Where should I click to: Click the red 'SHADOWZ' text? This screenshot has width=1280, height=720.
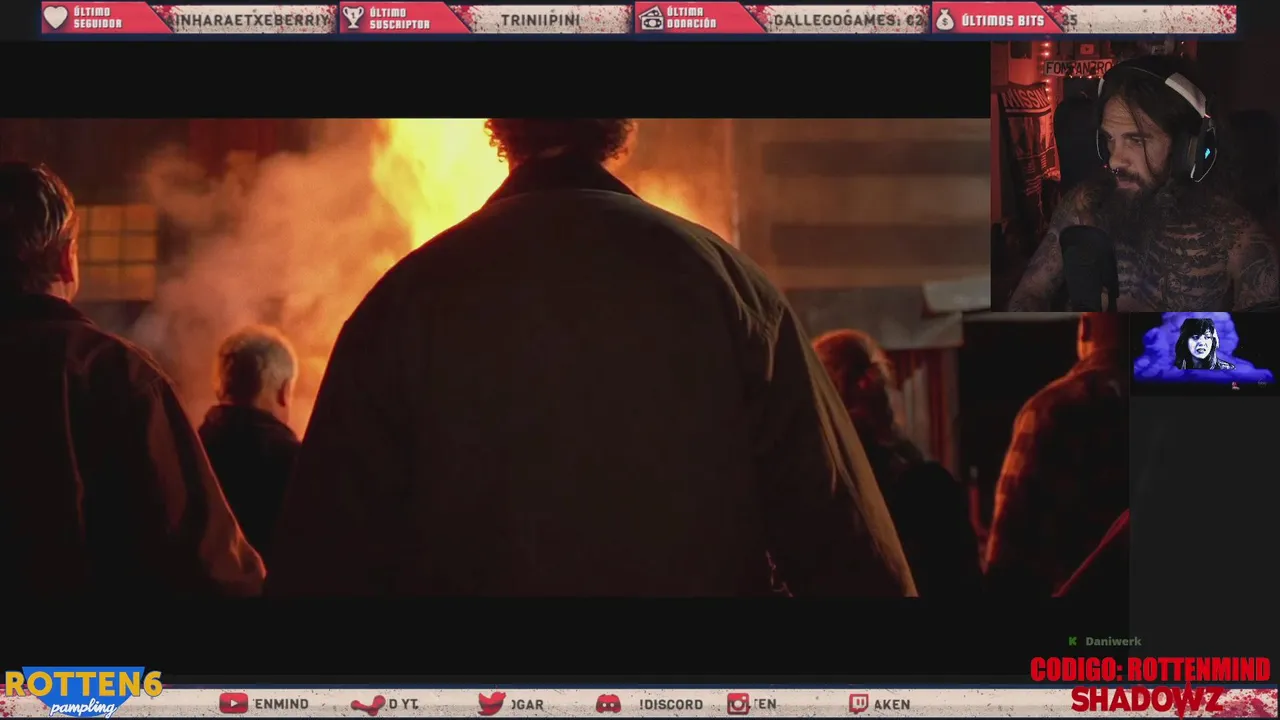(x=1146, y=699)
